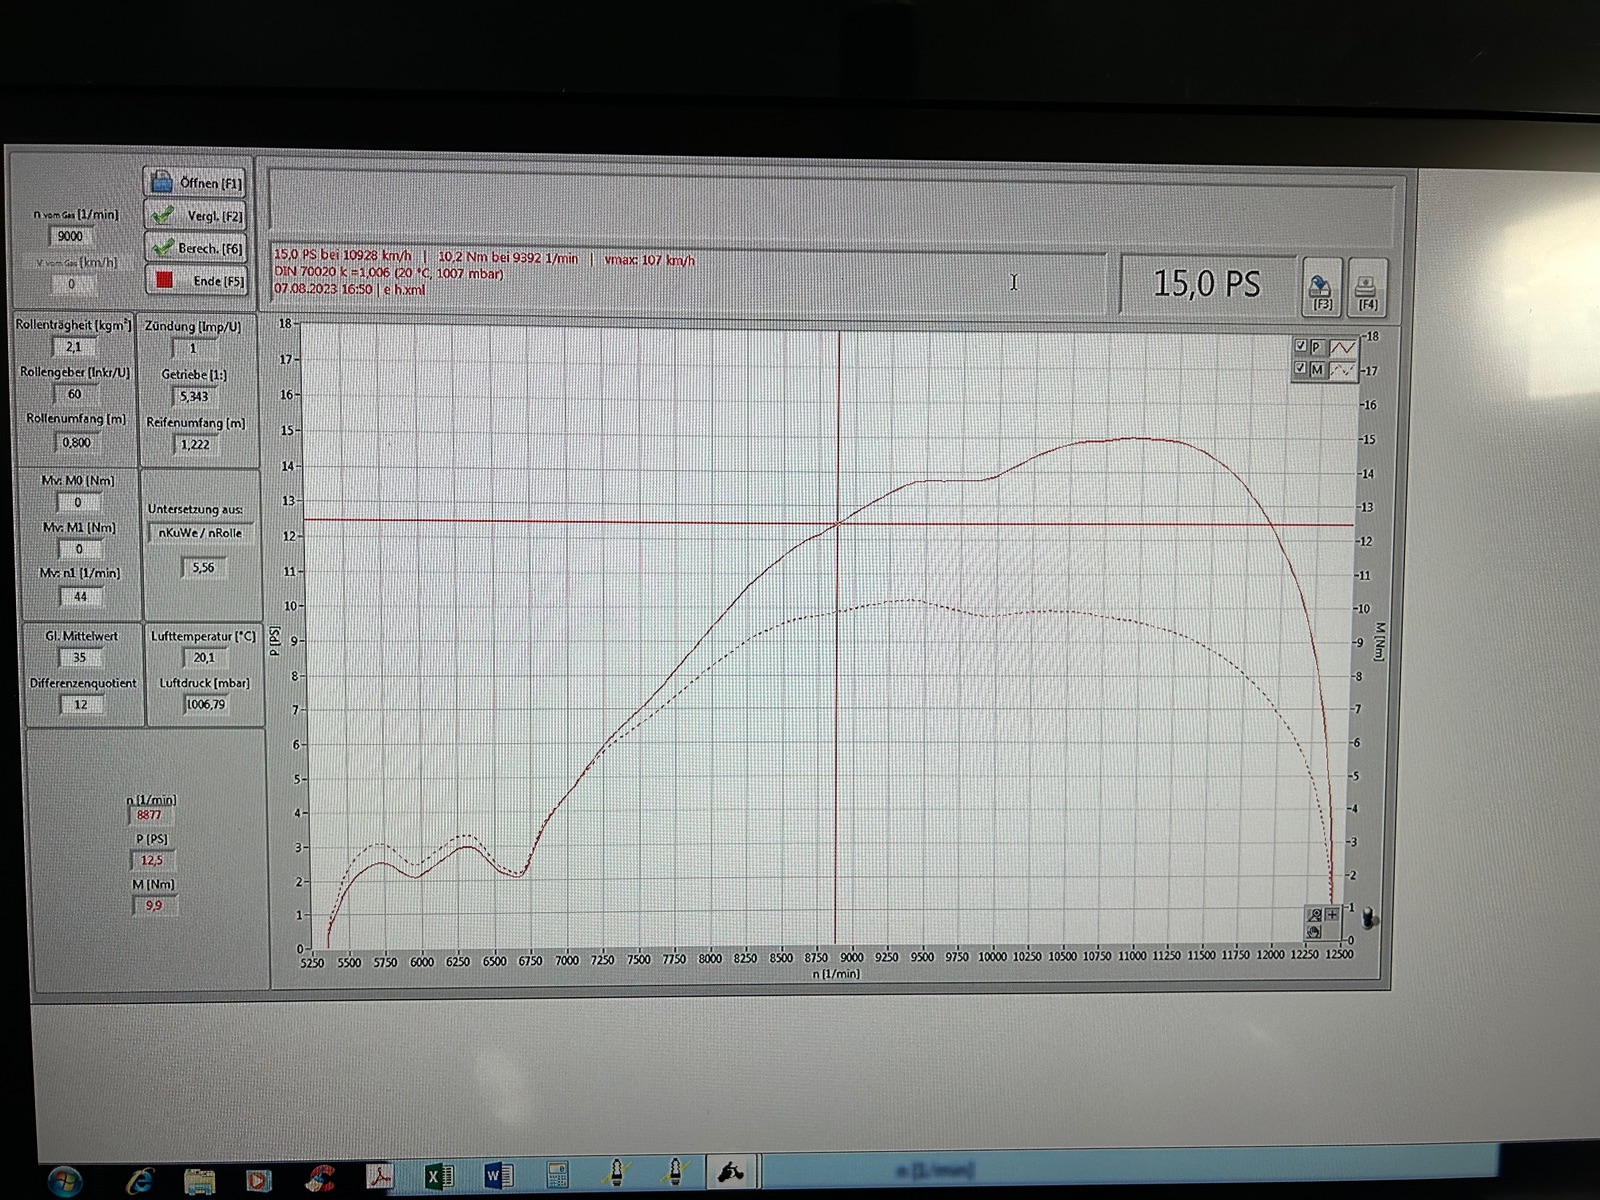Click the save button labeled F3
This screenshot has width=1600, height=1200.
click(x=1320, y=289)
